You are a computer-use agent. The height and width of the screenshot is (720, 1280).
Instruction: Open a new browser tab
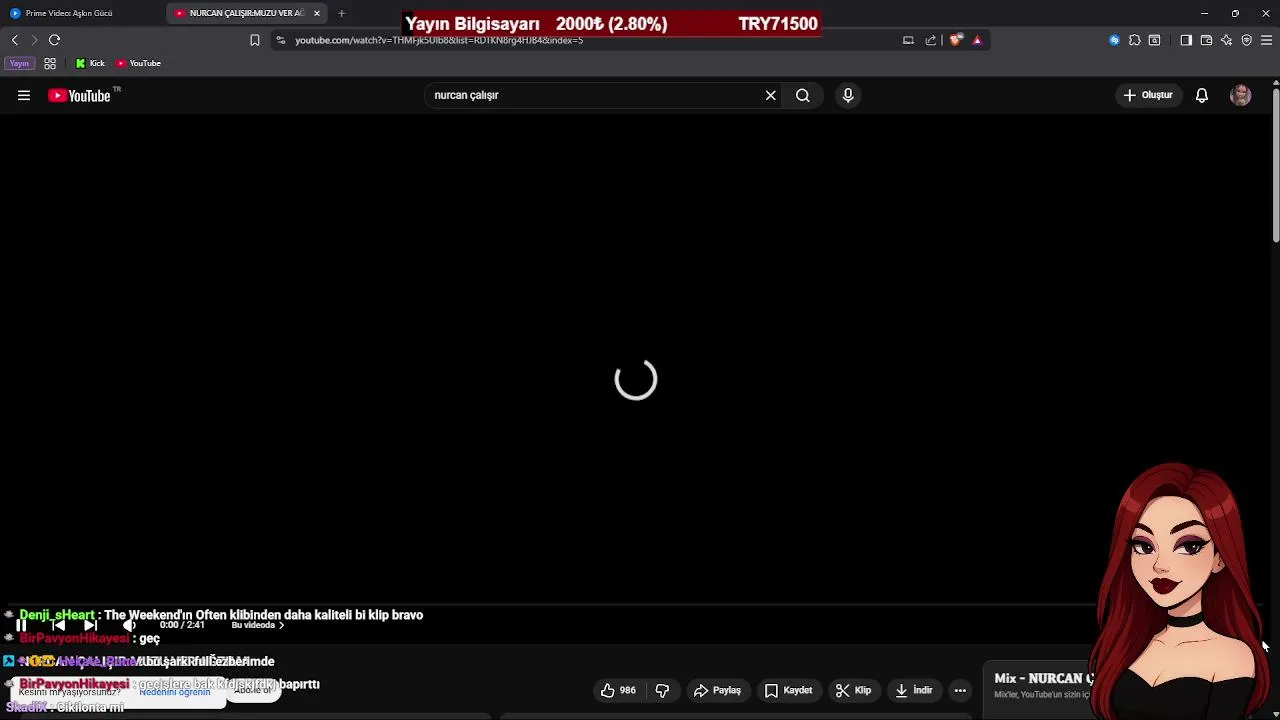[x=341, y=13]
